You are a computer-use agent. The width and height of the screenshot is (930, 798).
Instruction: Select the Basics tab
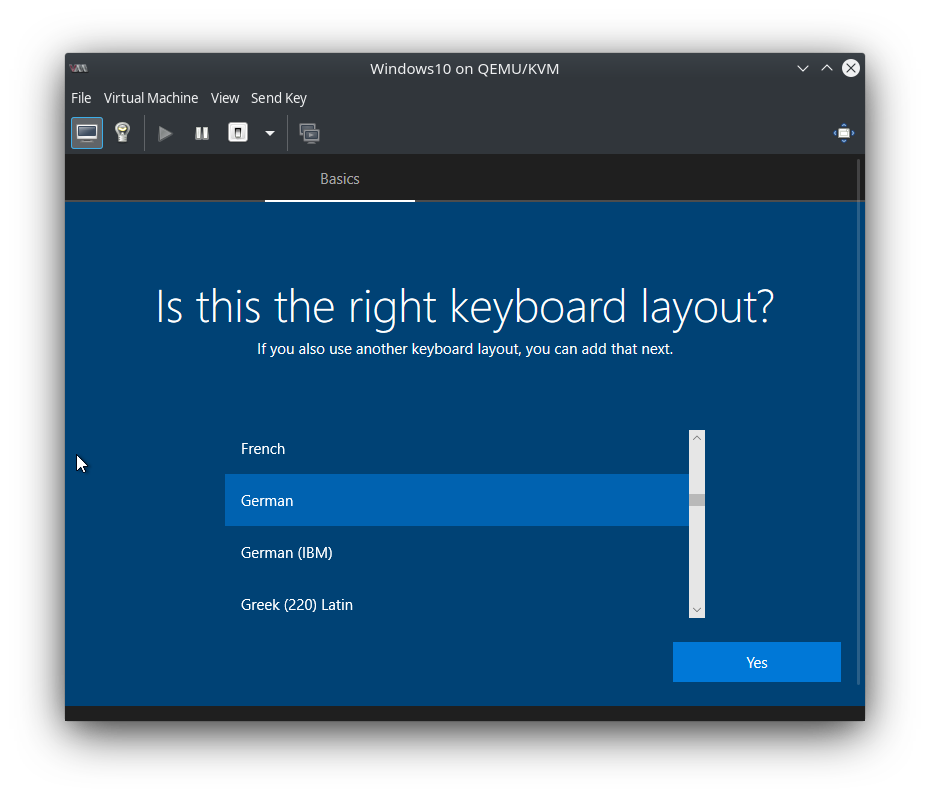(x=340, y=179)
